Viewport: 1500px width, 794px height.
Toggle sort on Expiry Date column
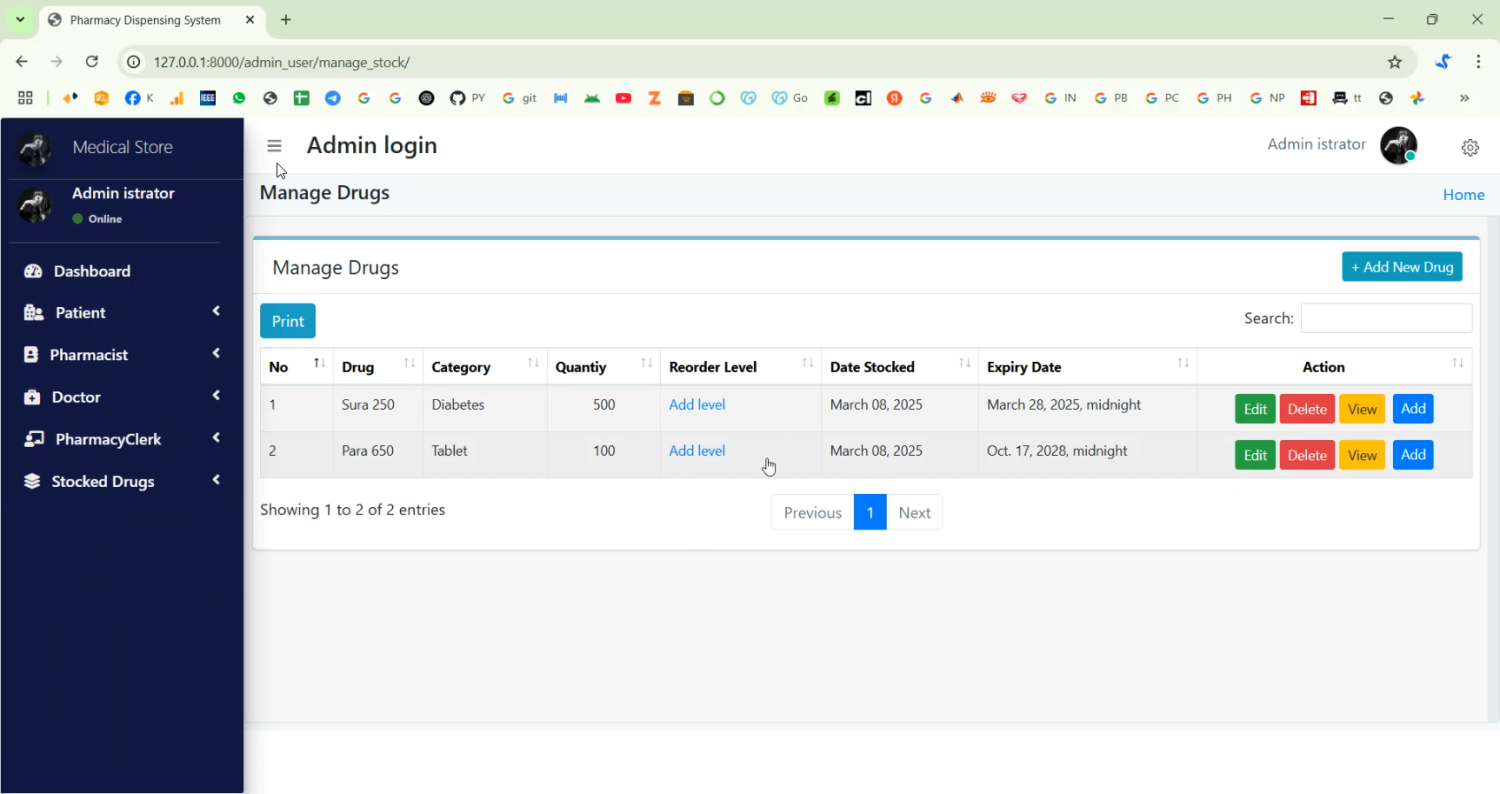tap(1086, 367)
